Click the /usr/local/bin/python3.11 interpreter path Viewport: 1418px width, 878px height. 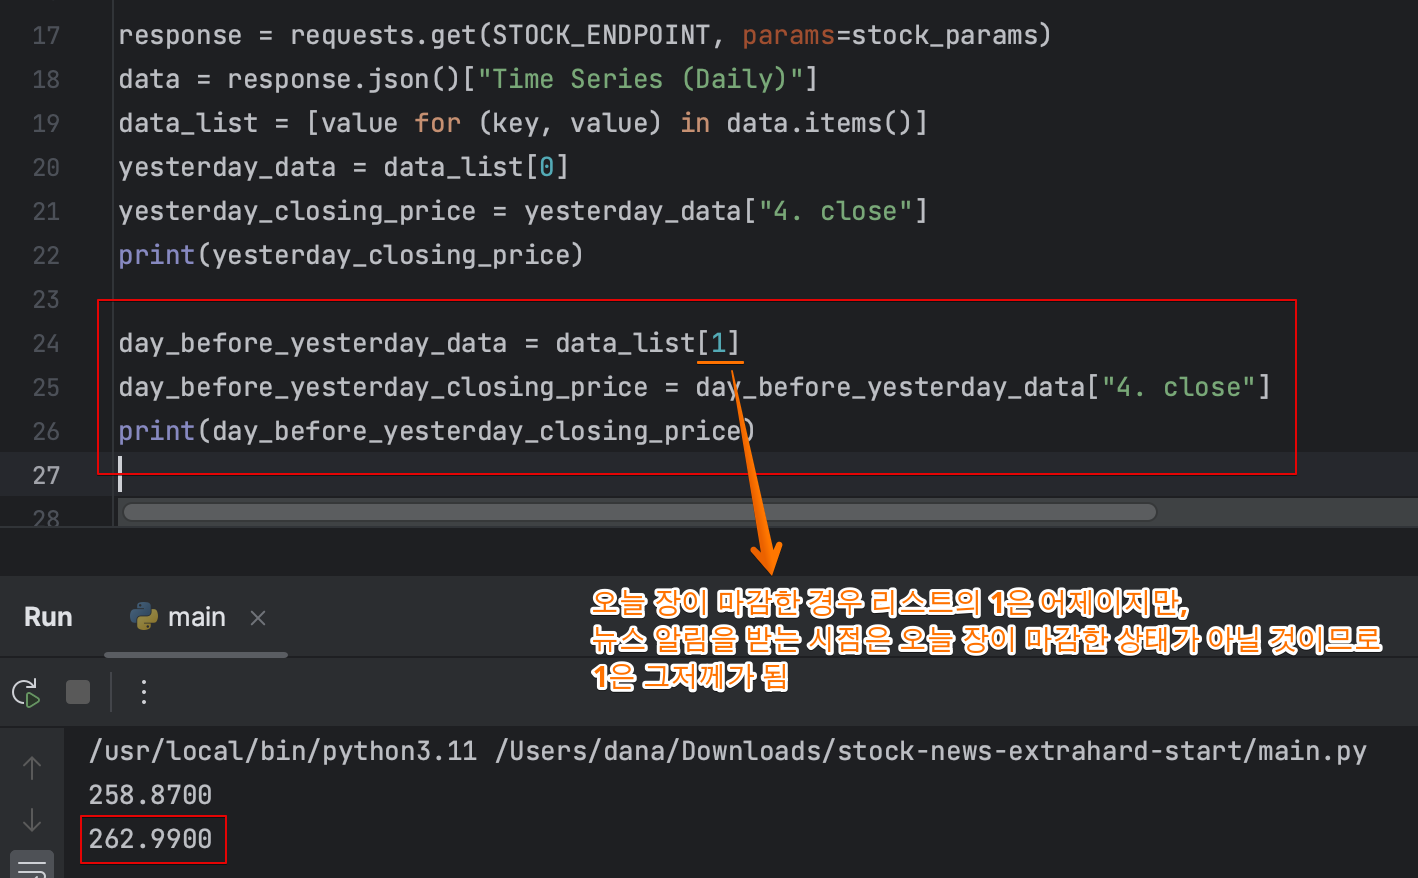pos(283,751)
